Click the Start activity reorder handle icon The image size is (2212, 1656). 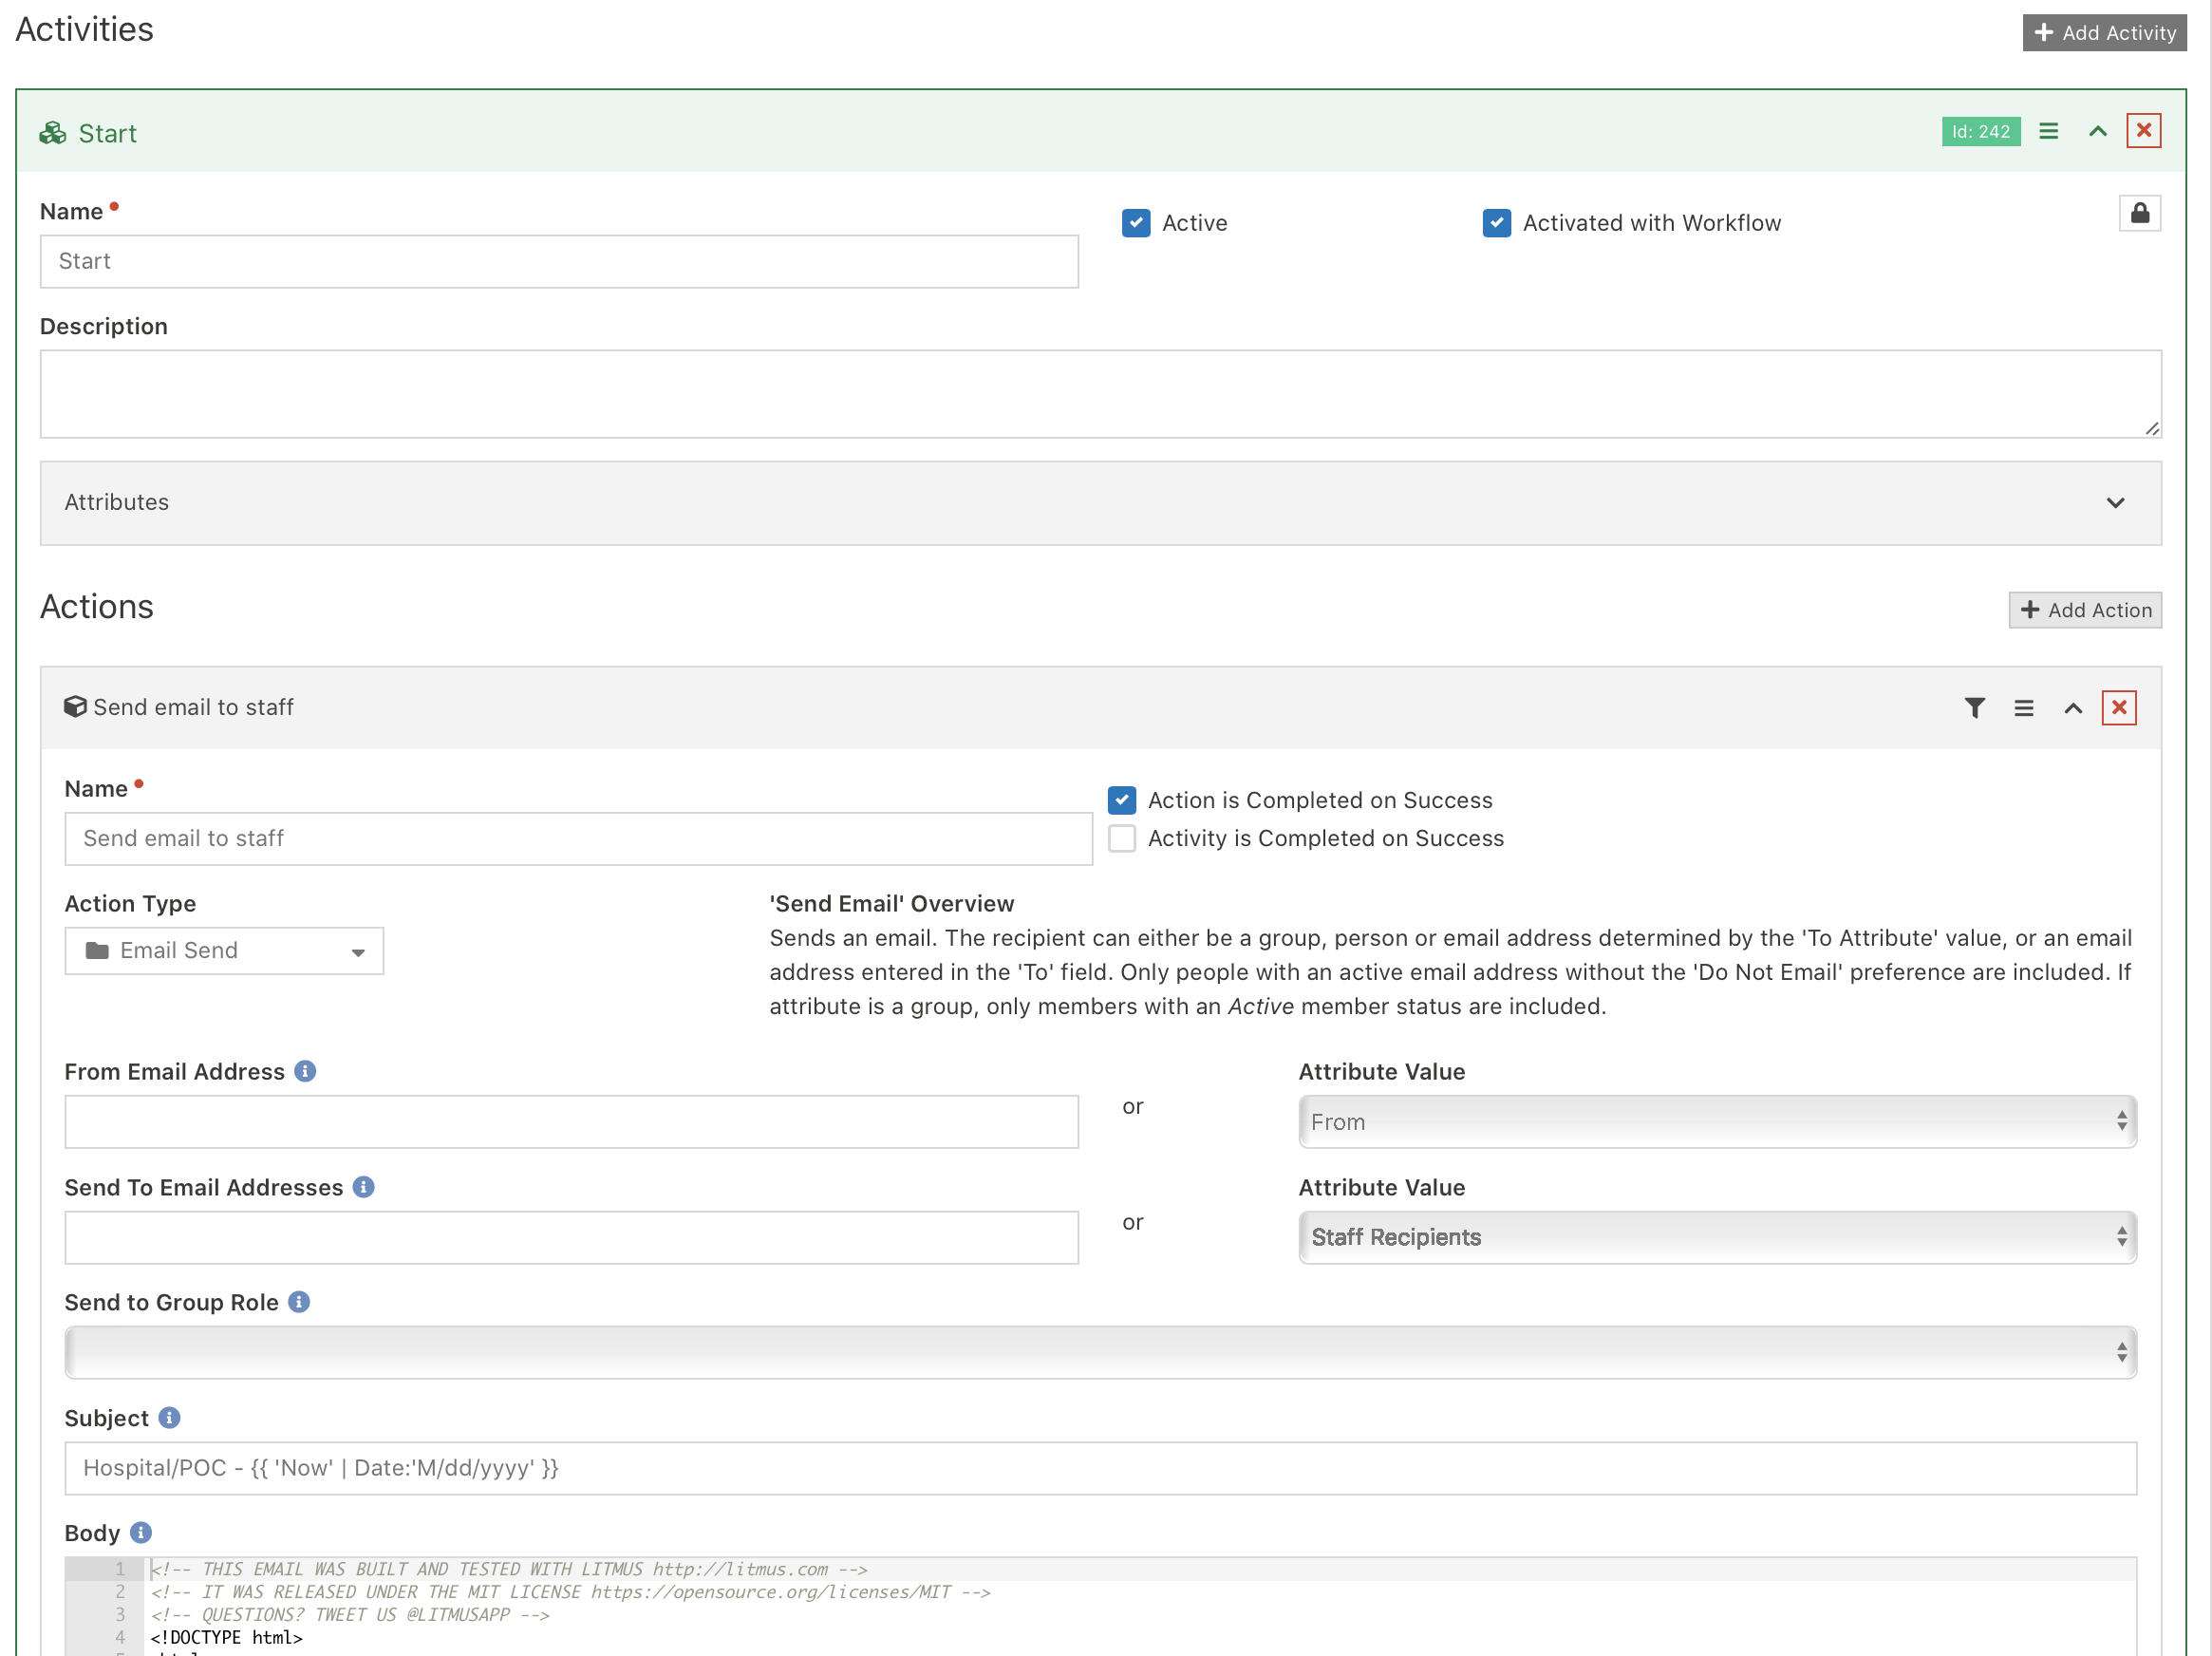2048,131
